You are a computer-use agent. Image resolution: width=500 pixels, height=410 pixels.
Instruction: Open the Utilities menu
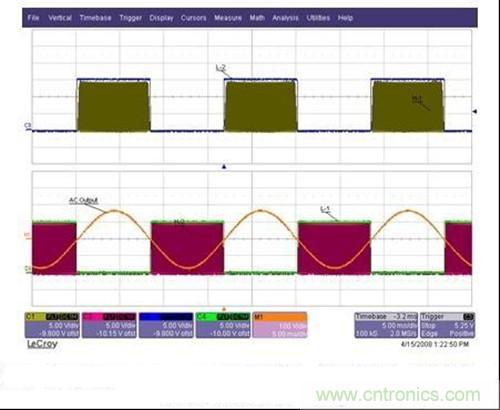(318, 18)
